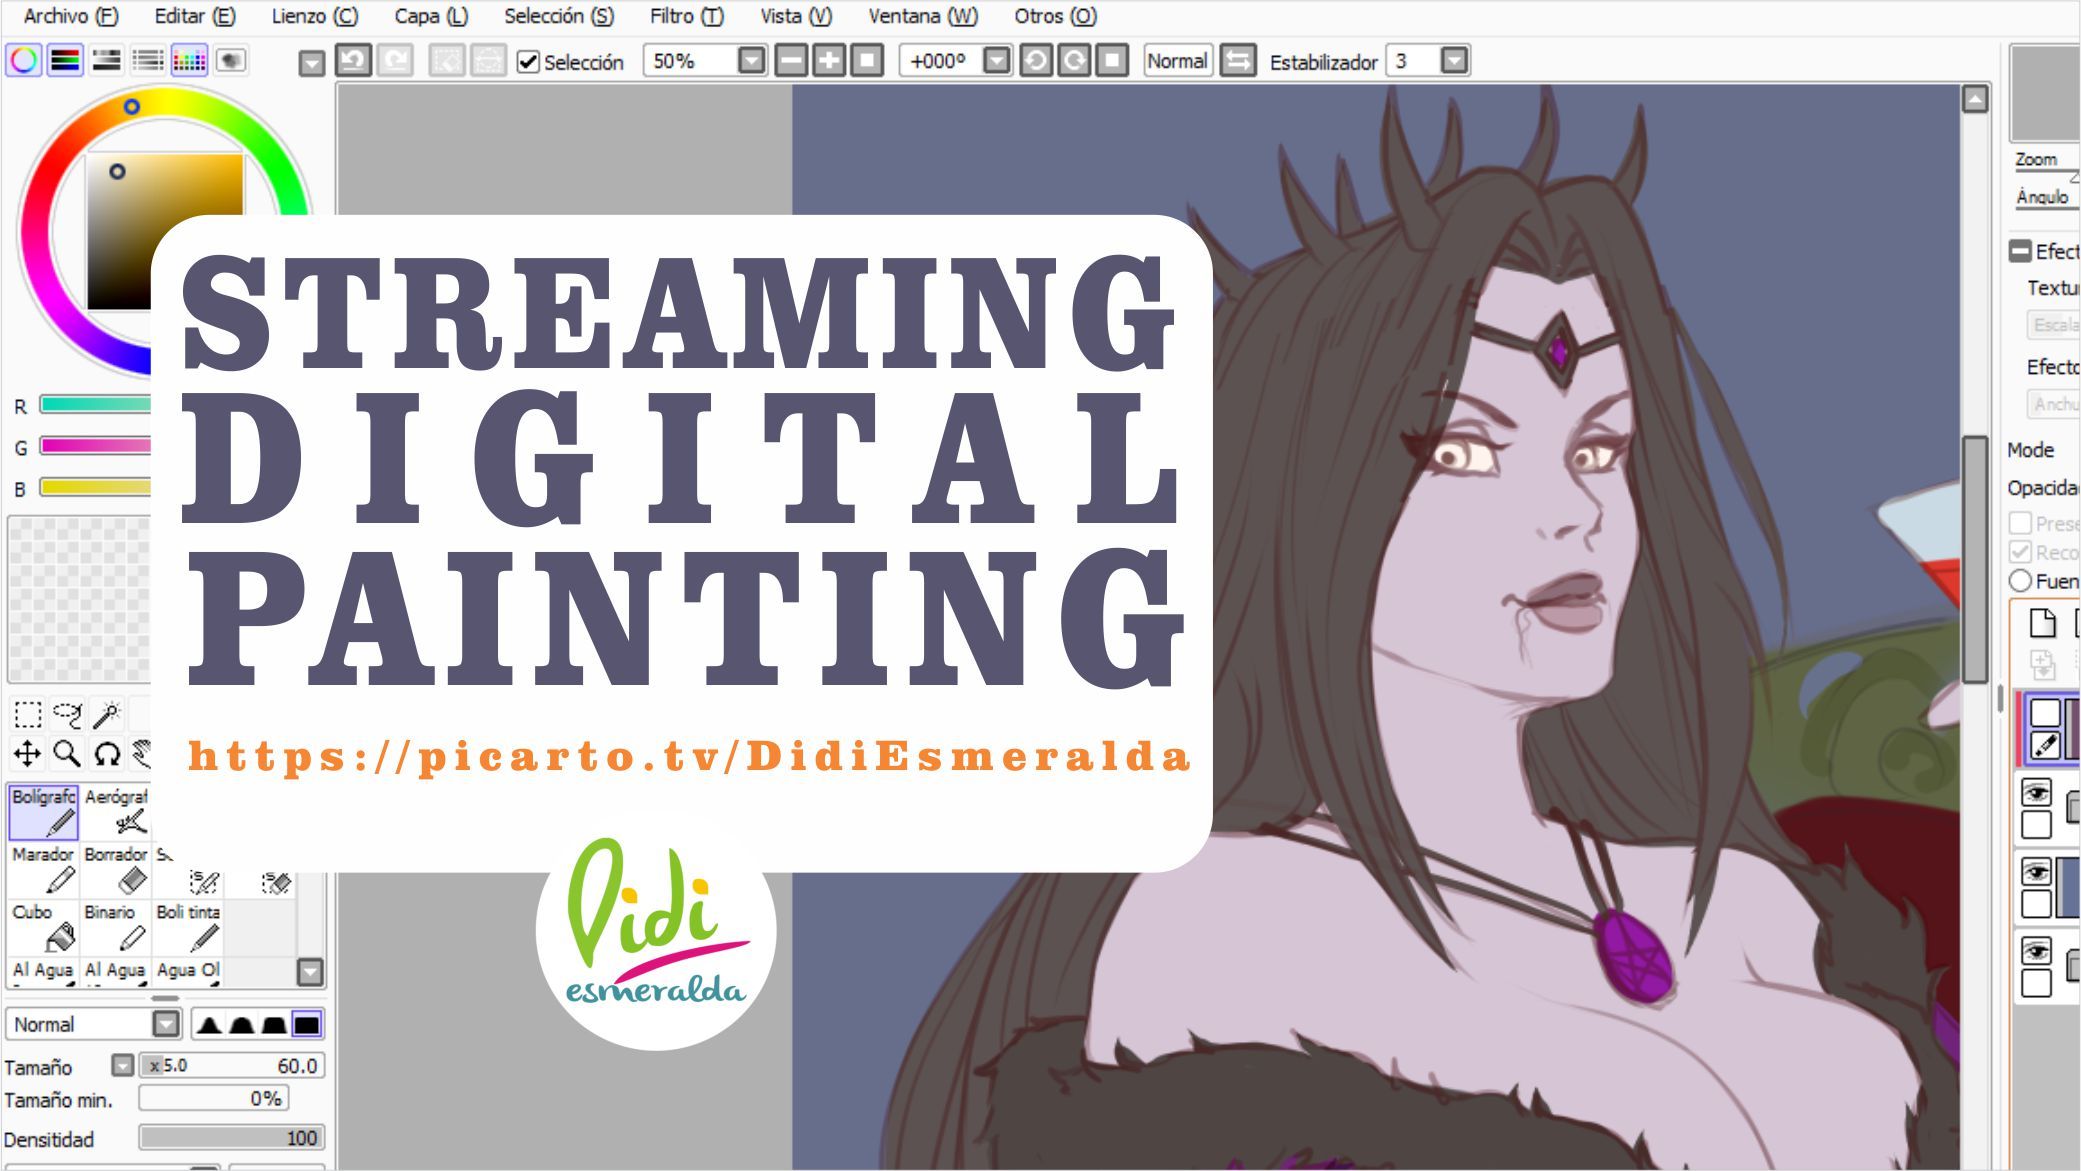
Task: Click the undo arrow in toolbar
Action: click(353, 61)
